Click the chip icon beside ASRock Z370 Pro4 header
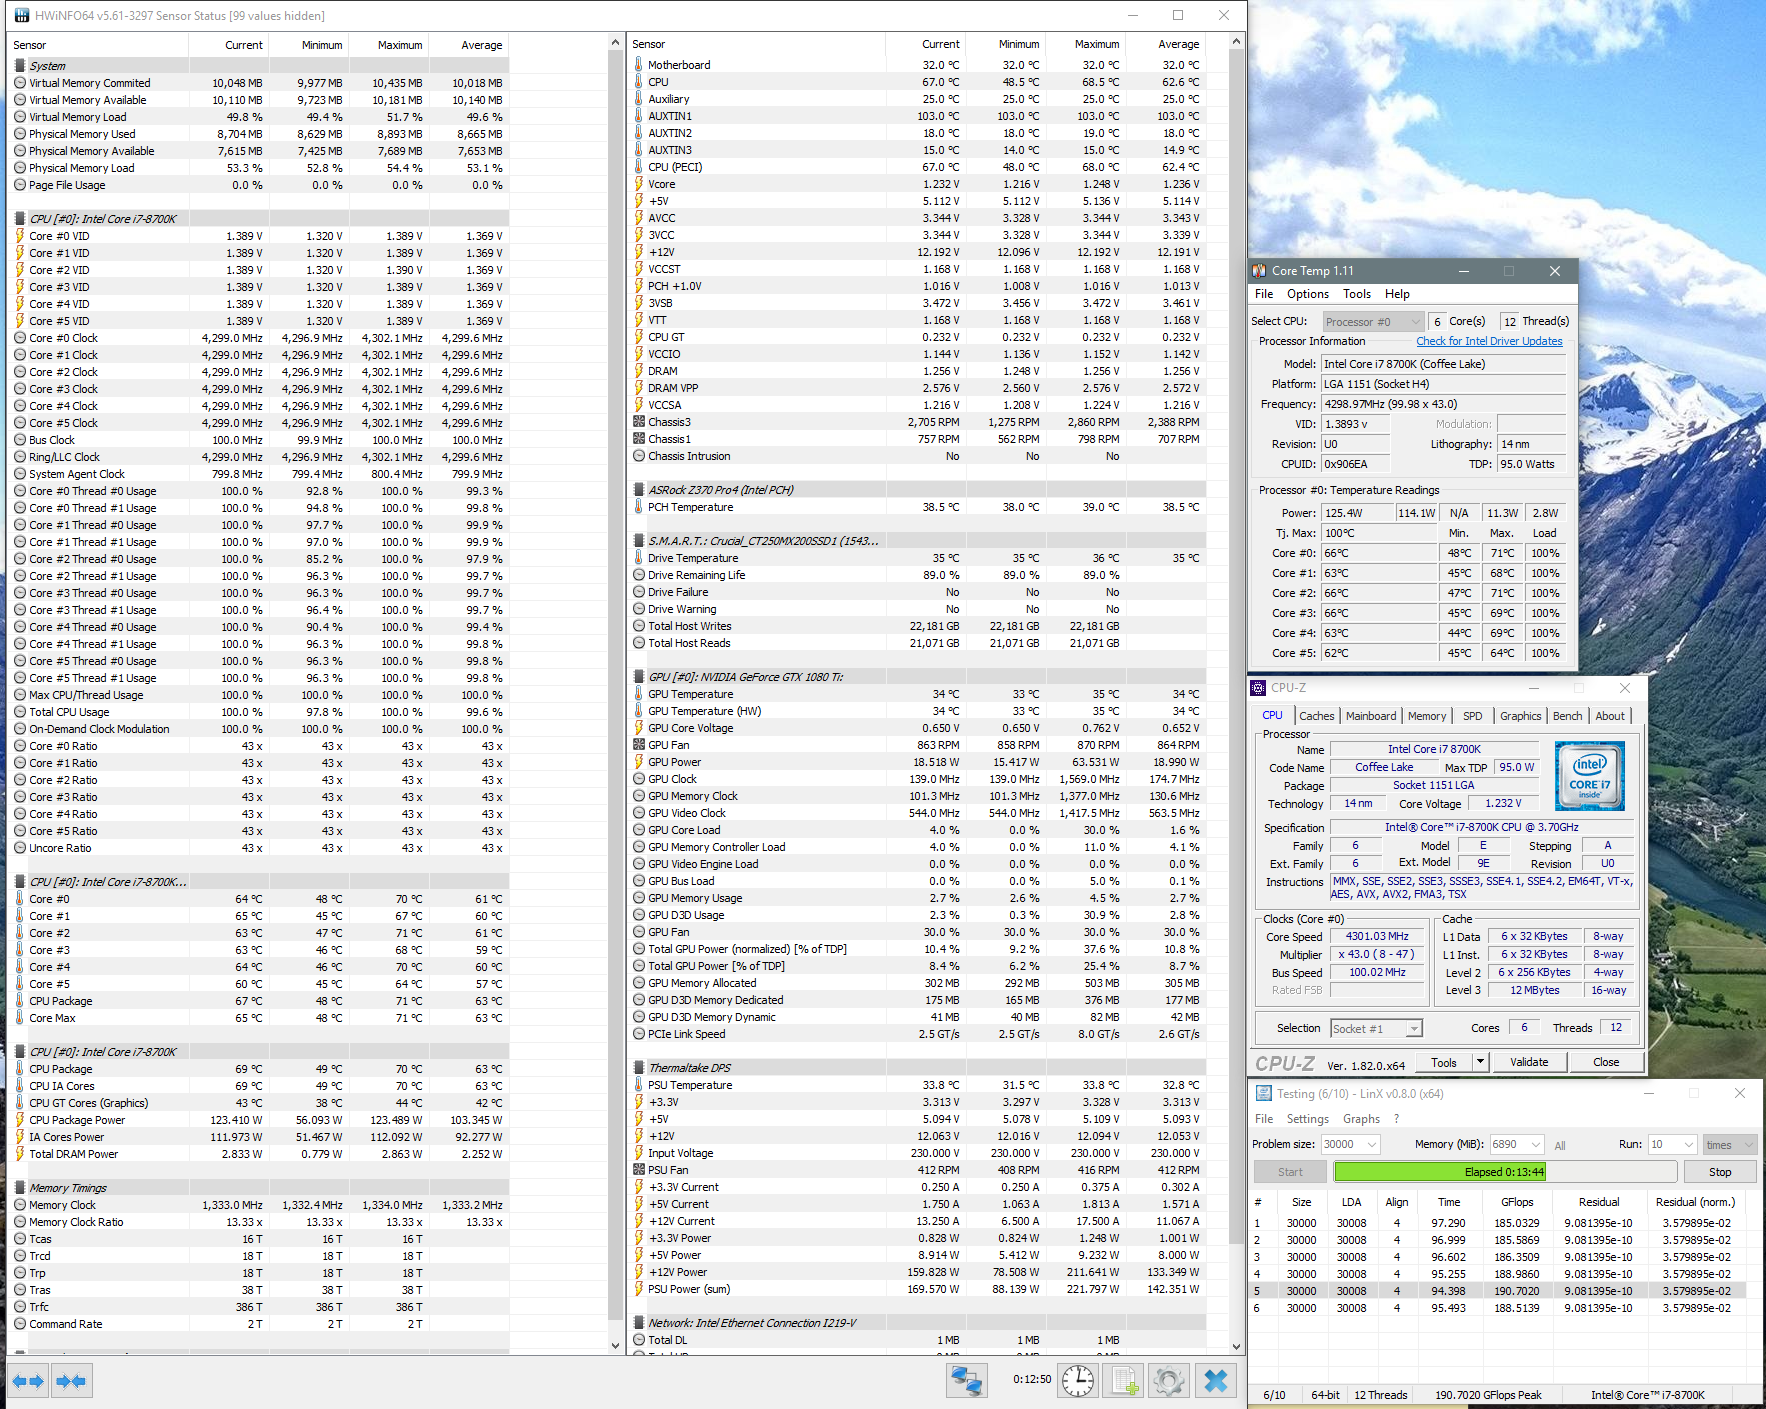This screenshot has height=1409, width=1766. tap(639, 490)
